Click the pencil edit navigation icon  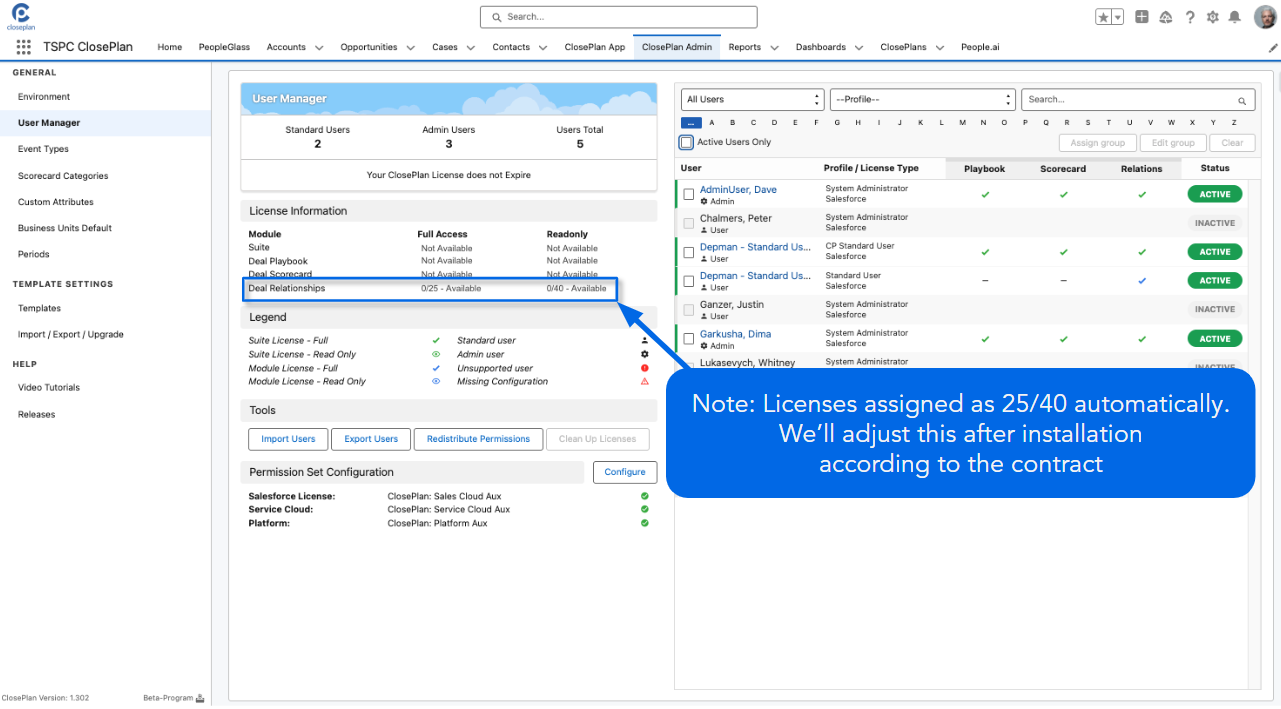coord(1272,47)
